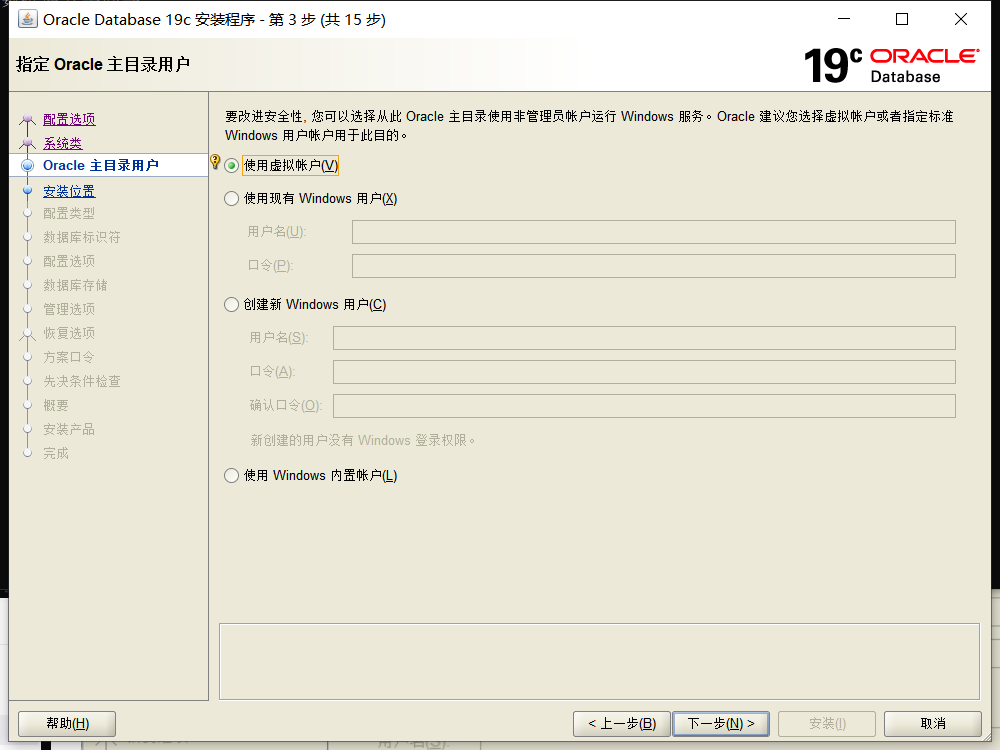
Task: Go to 安装位置 step link
Action: click(x=69, y=191)
